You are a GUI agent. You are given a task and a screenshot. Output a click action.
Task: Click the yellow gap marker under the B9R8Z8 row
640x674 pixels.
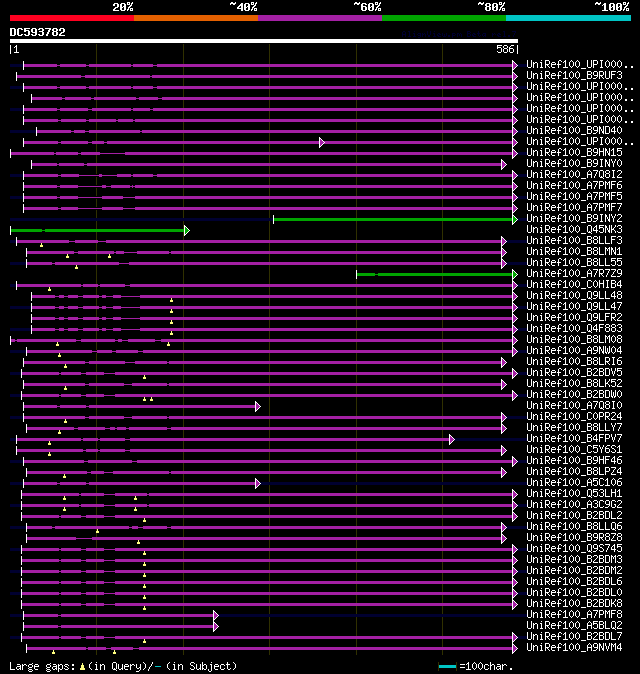tap(138, 542)
